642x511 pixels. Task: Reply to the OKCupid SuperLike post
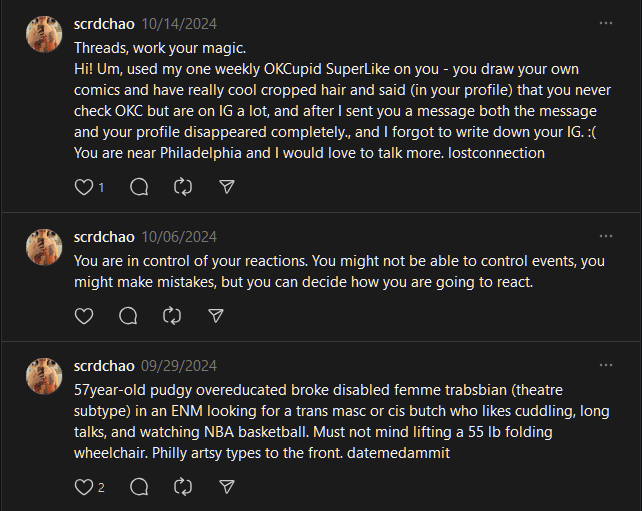pyautogui.click(x=139, y=187)
